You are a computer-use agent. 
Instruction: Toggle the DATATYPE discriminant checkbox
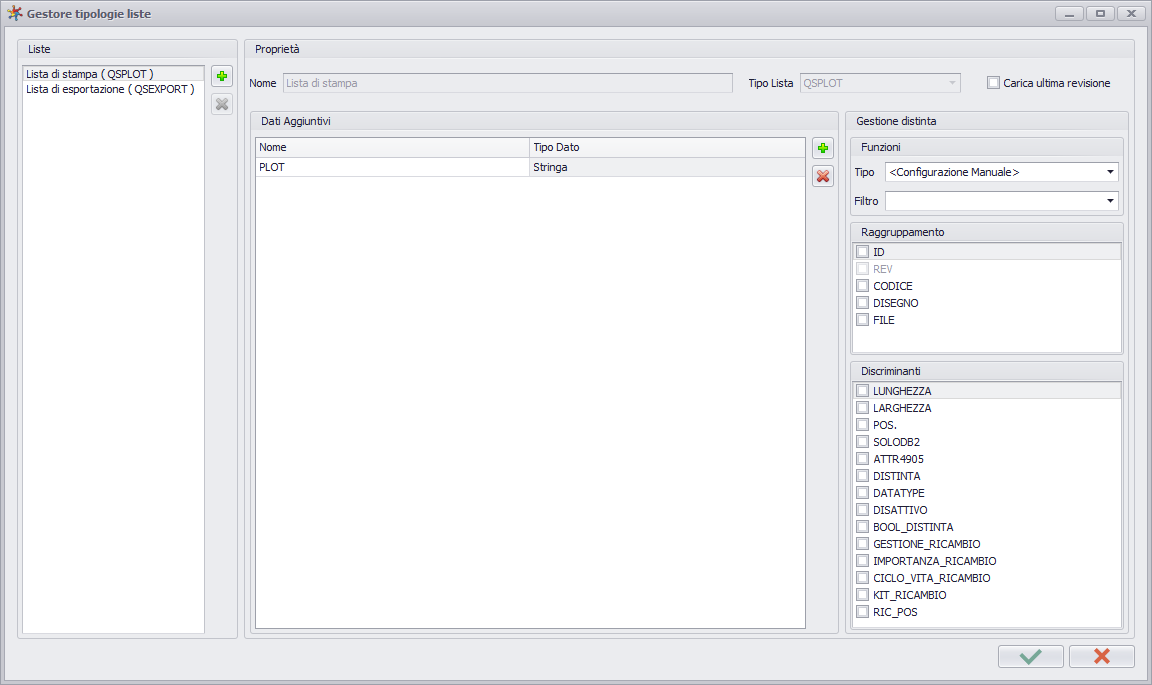(x=863, y=492)
